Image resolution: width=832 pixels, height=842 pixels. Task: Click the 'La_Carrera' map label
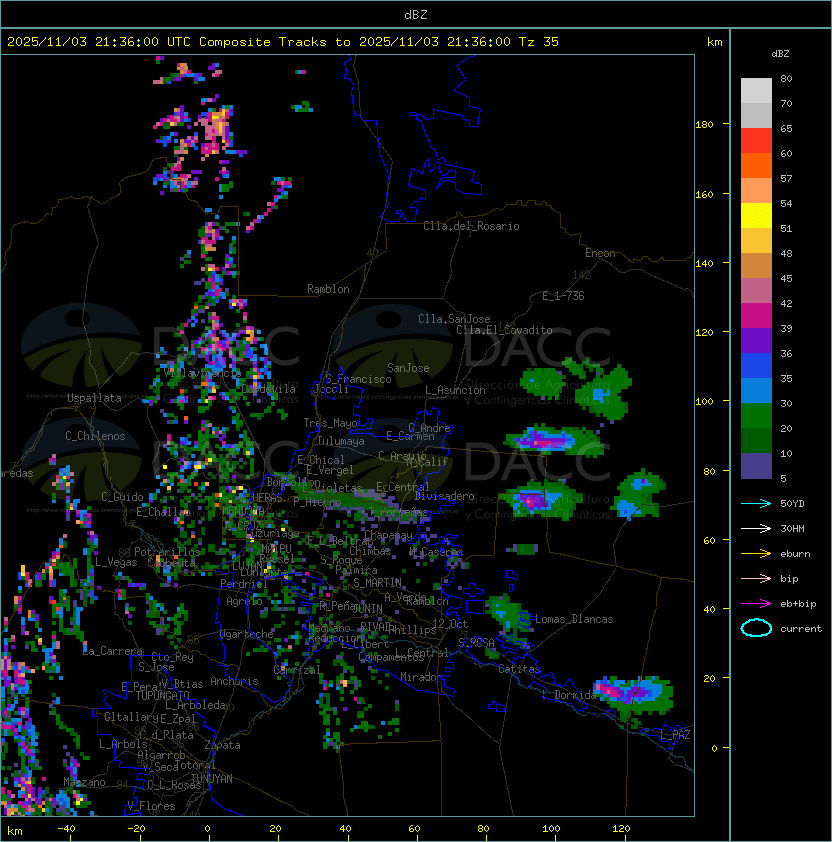(113, 651)
